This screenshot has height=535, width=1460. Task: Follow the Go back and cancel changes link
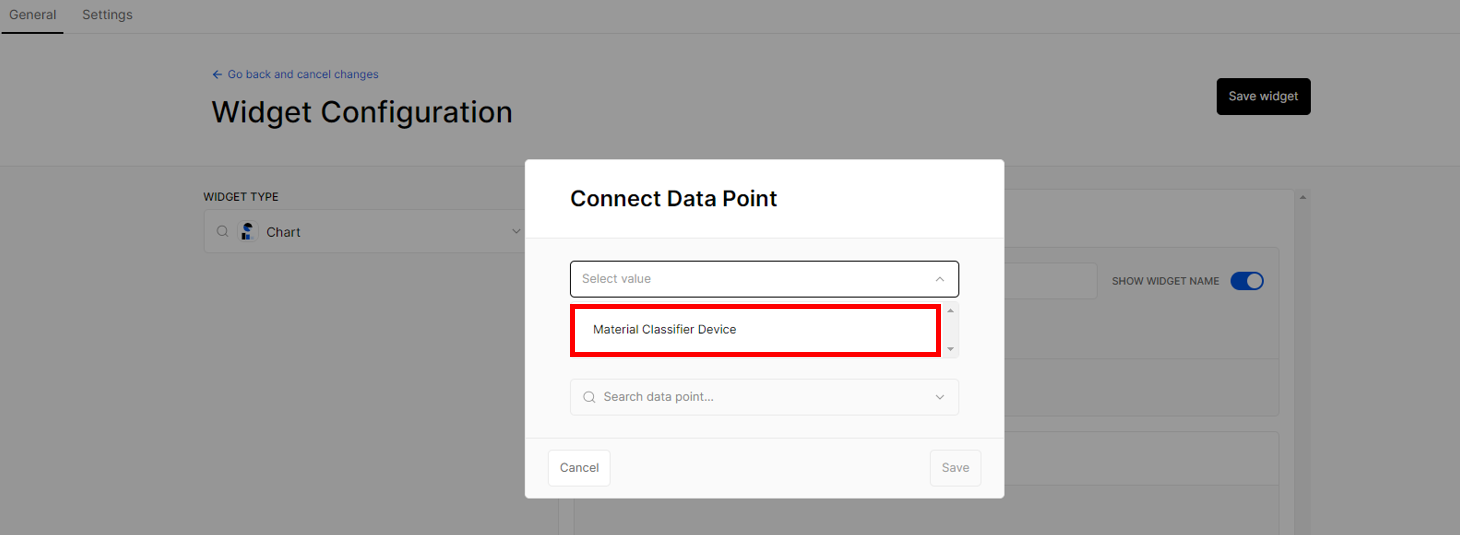[303, 74]
